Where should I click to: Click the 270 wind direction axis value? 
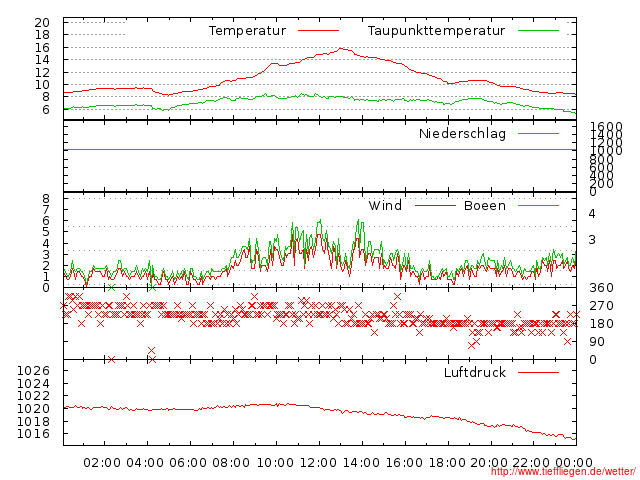(x=601, y=306)
